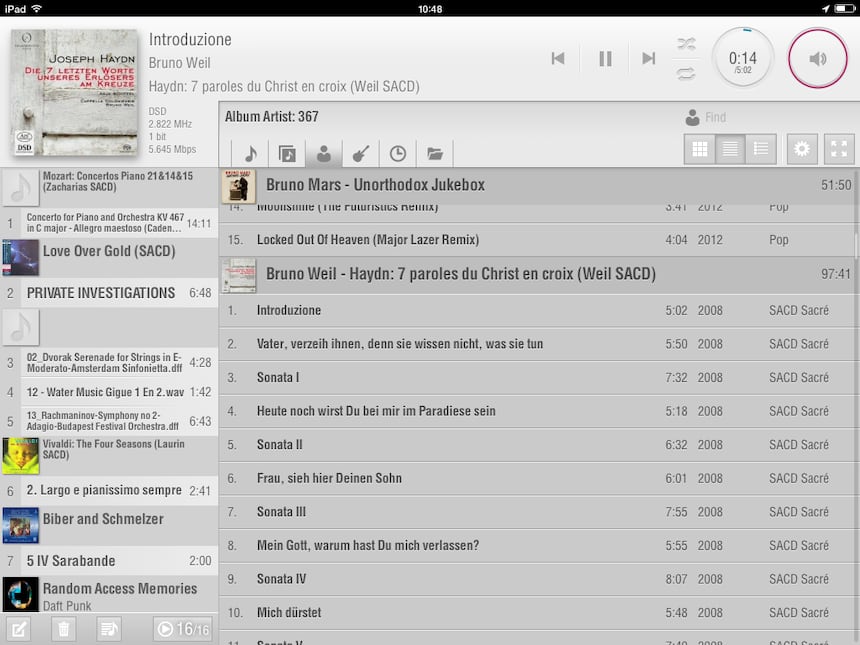The height and width of the screenshot is (645, 860).
Task: Open the playlist music list icon
Action: 109,629
